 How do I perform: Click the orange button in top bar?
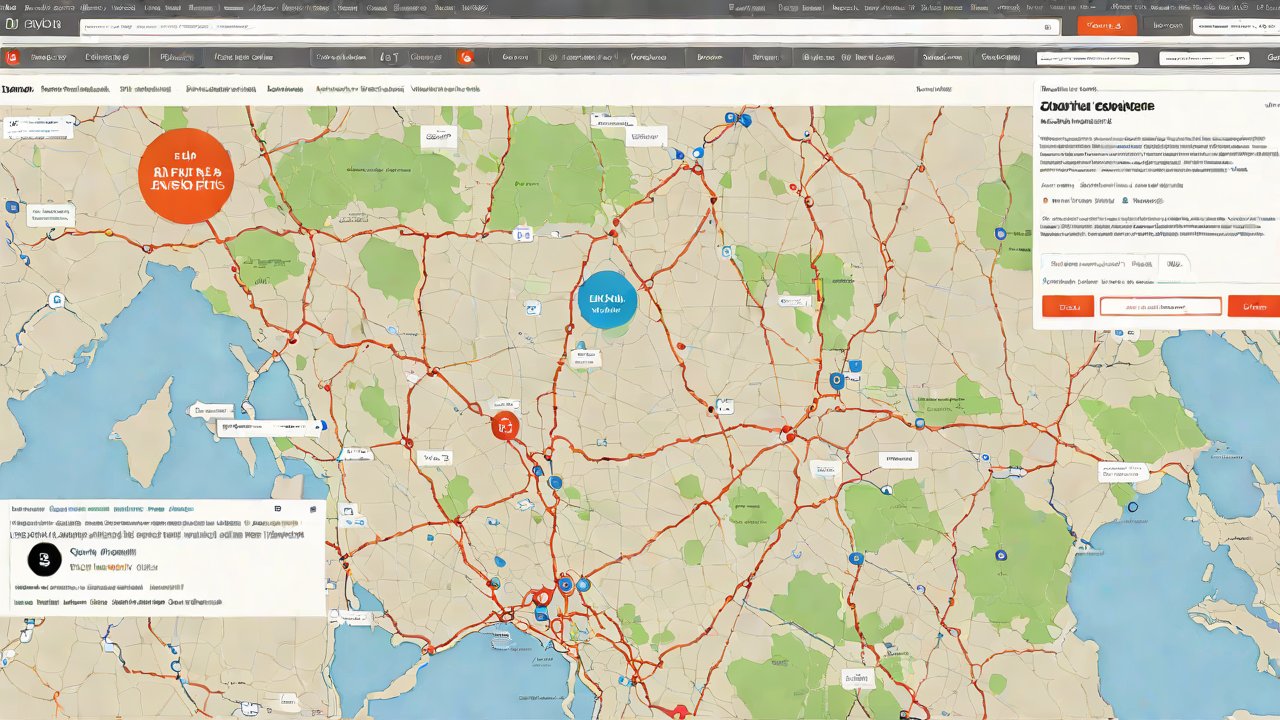pyautogui.click(x=1106, y=26)
